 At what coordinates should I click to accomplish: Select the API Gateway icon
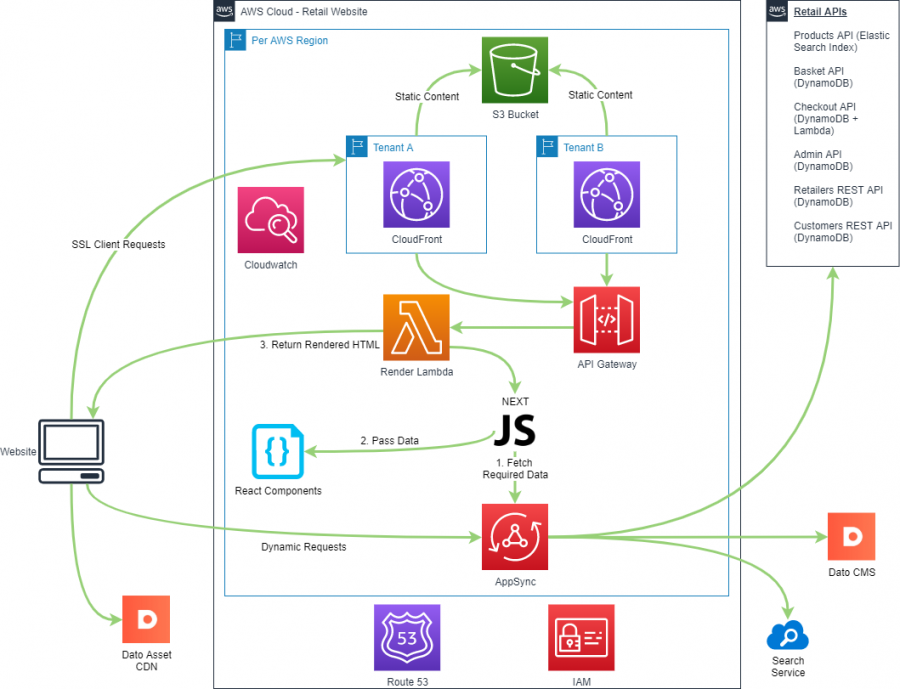606,320
